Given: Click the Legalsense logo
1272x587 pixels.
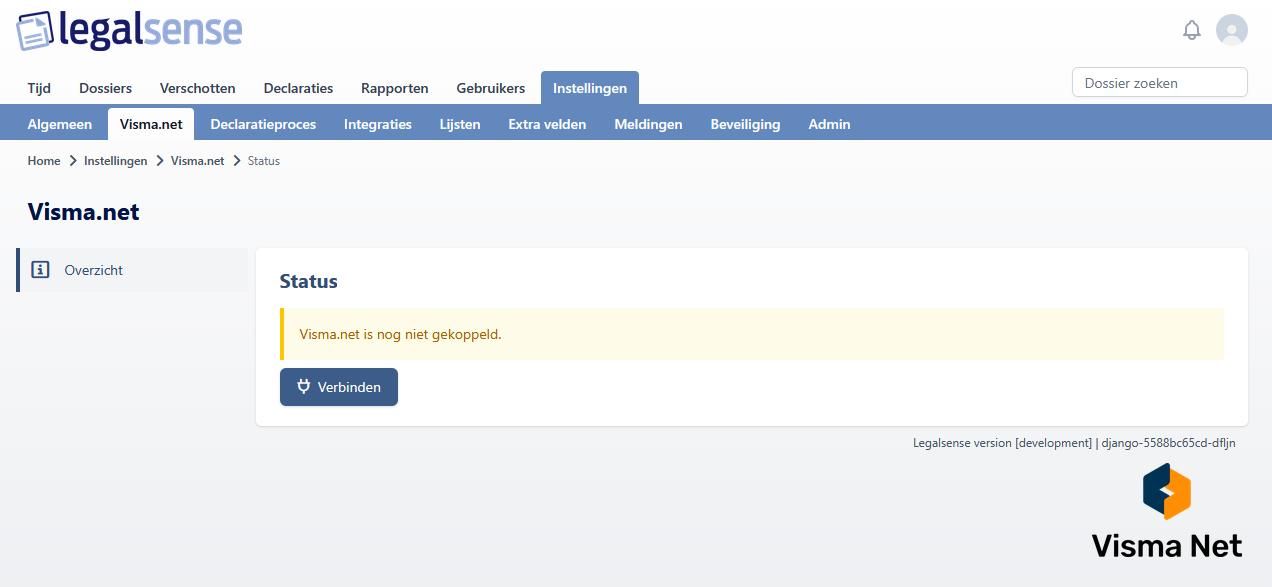Looking at the screenshot, I should (129, 30).
